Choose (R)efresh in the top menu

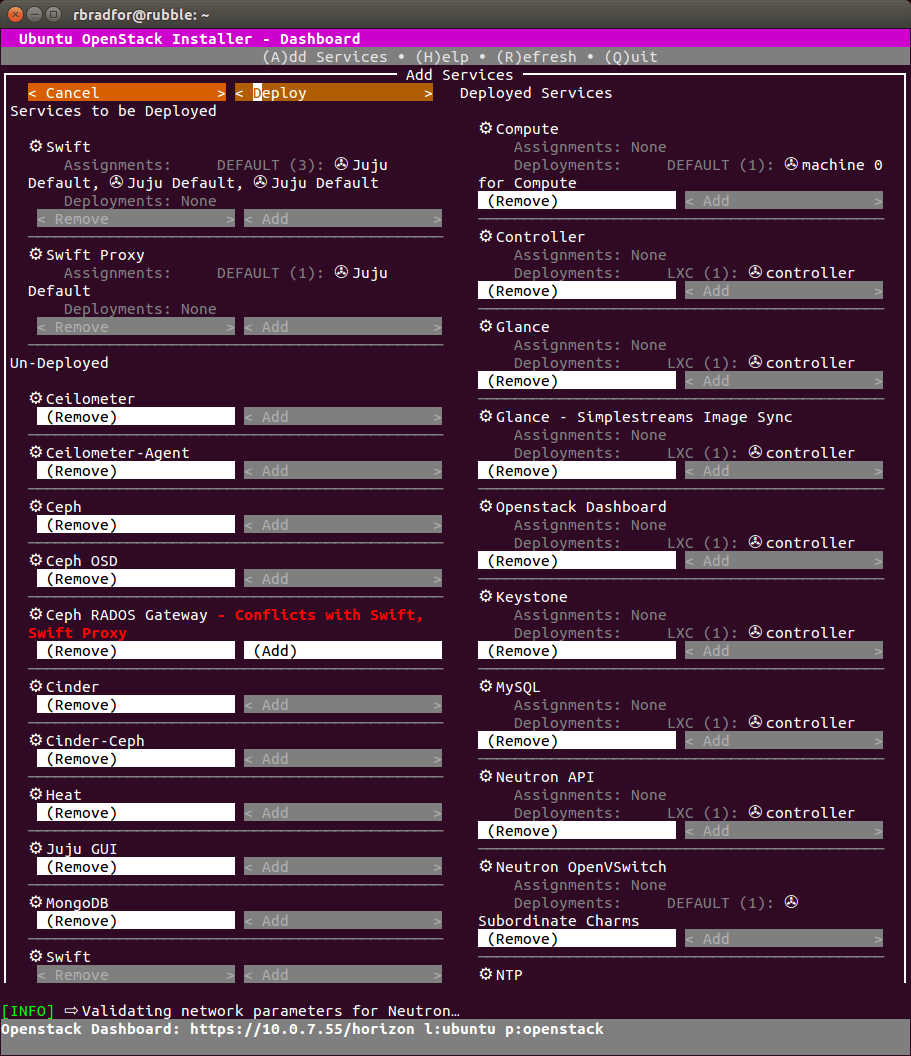(537, 57)
